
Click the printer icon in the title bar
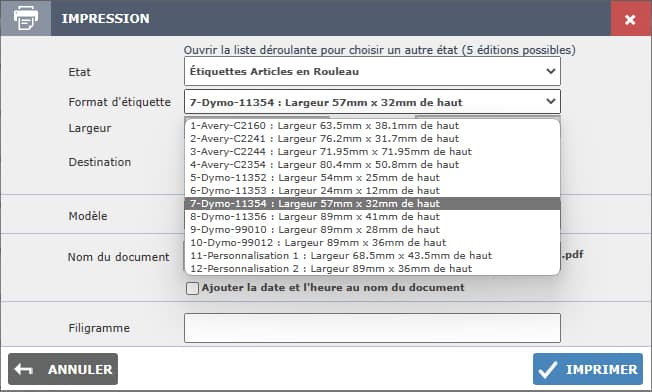click(x=26, y=18)
